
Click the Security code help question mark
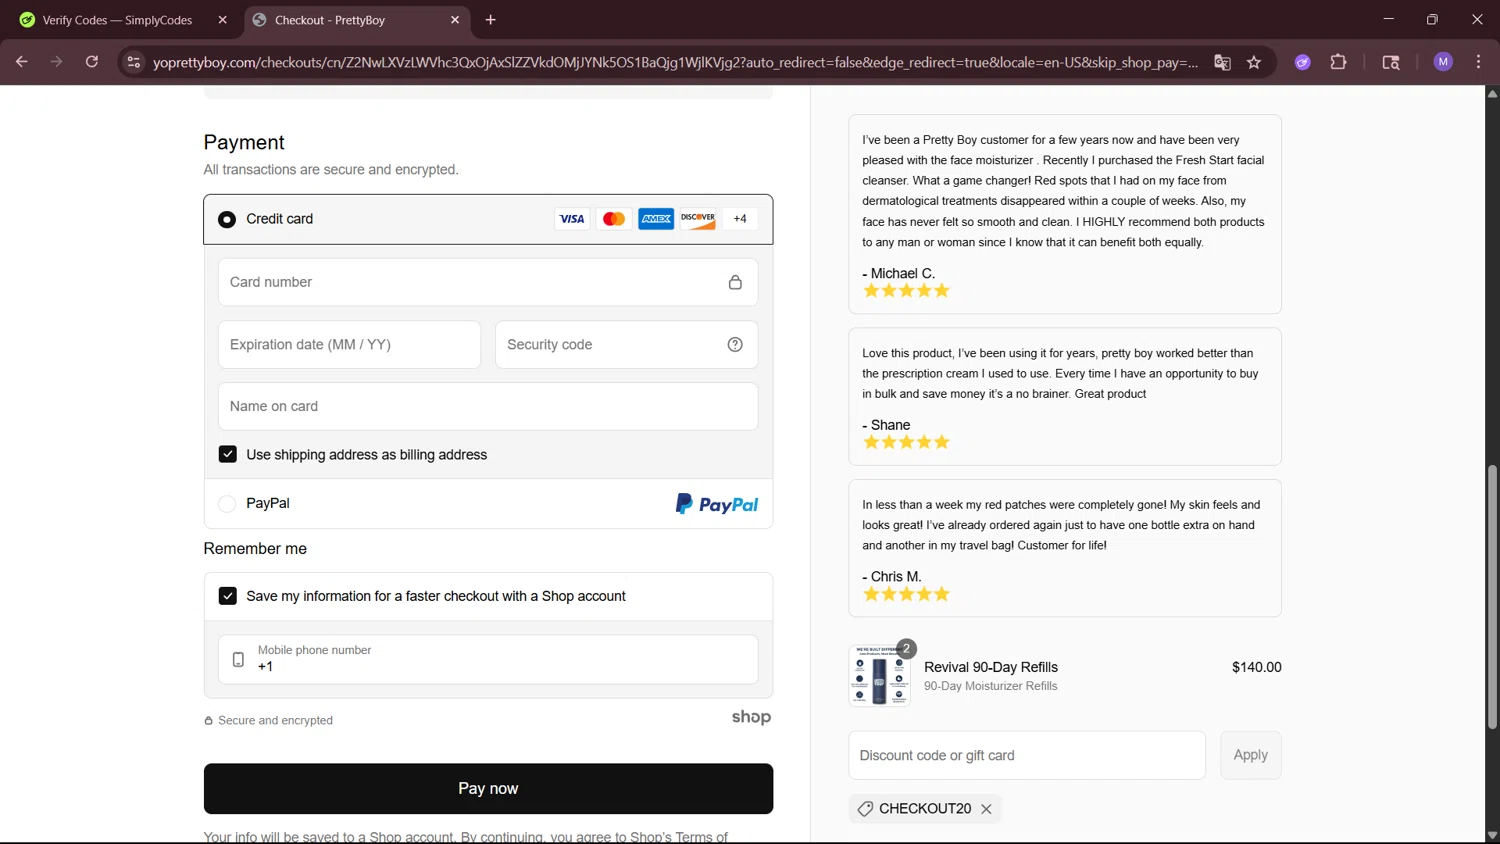tap(735, 345)
